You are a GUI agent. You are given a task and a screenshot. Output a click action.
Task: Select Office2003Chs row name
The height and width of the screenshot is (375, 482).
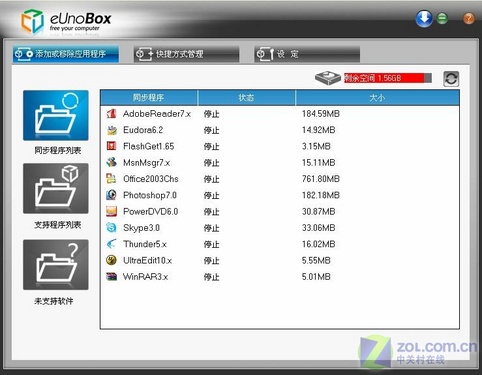click(x=151, y=179)
